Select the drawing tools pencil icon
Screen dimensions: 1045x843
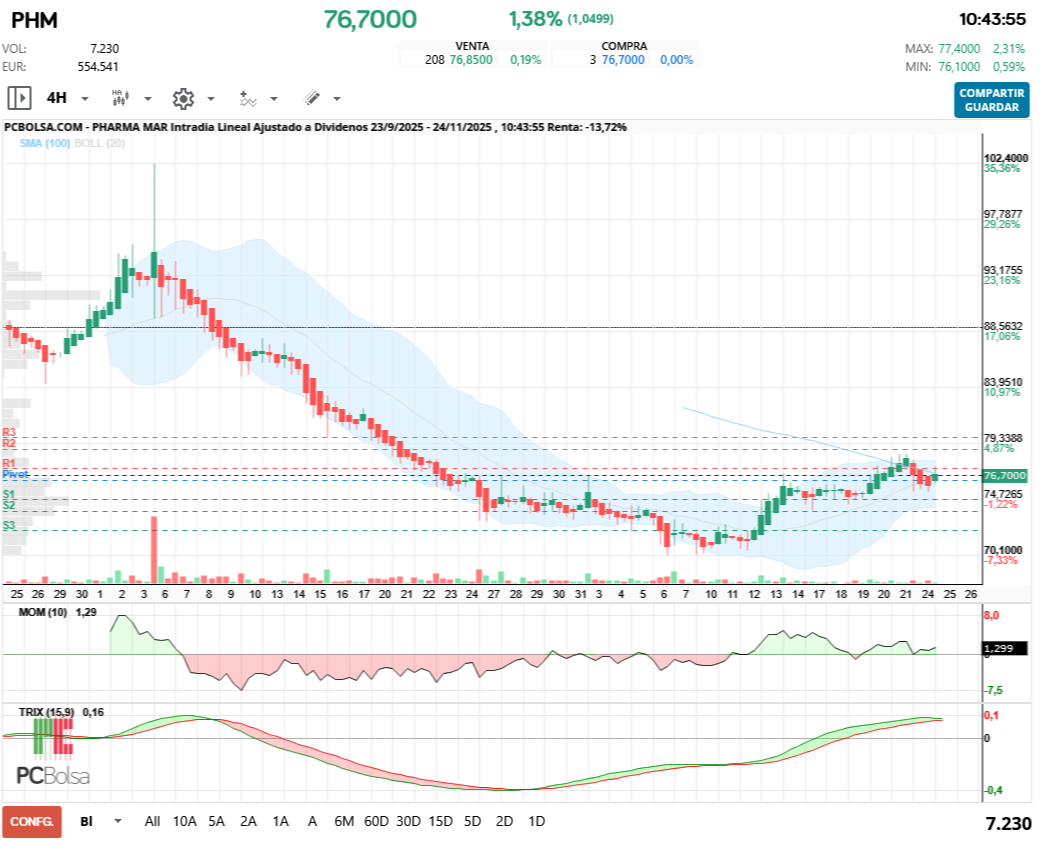[x=310, y=97]
